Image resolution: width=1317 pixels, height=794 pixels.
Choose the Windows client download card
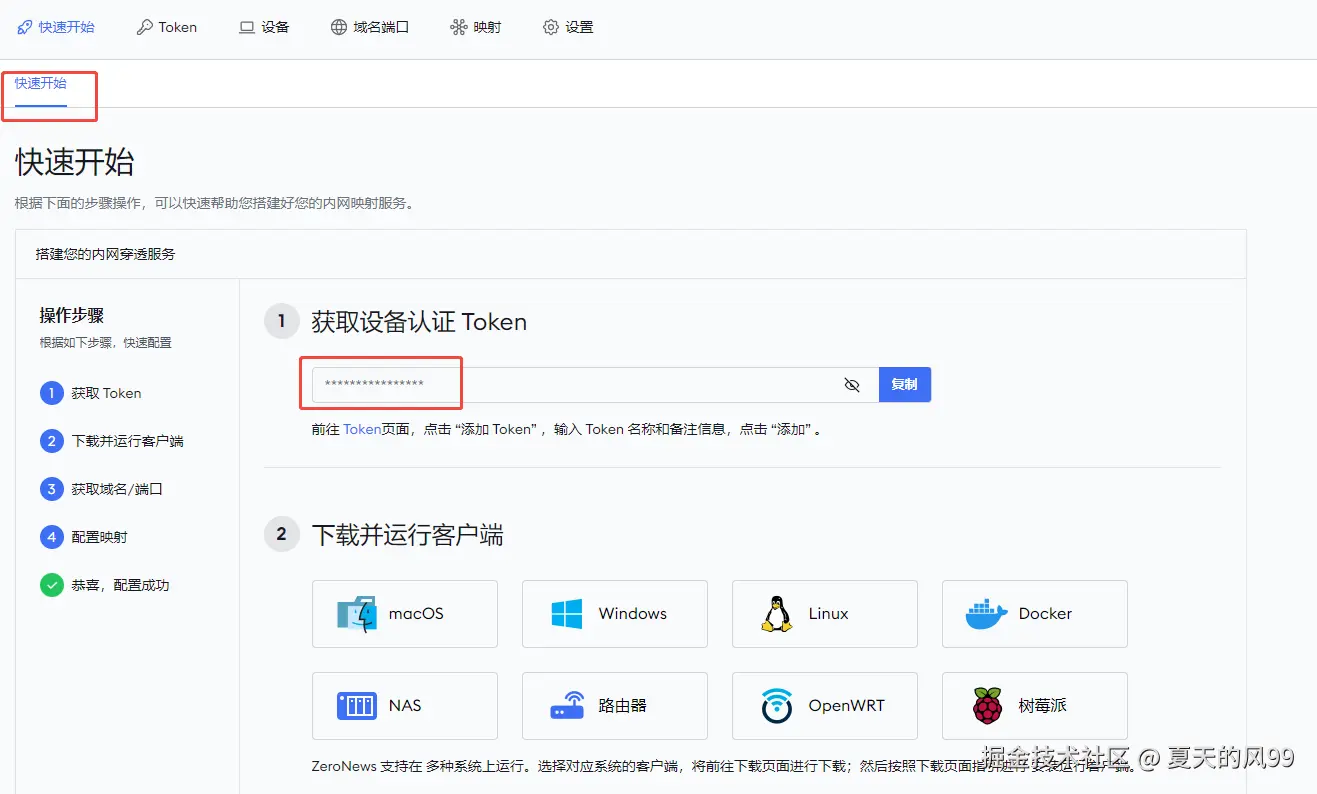pyautogui.click(x=615, y=614)
